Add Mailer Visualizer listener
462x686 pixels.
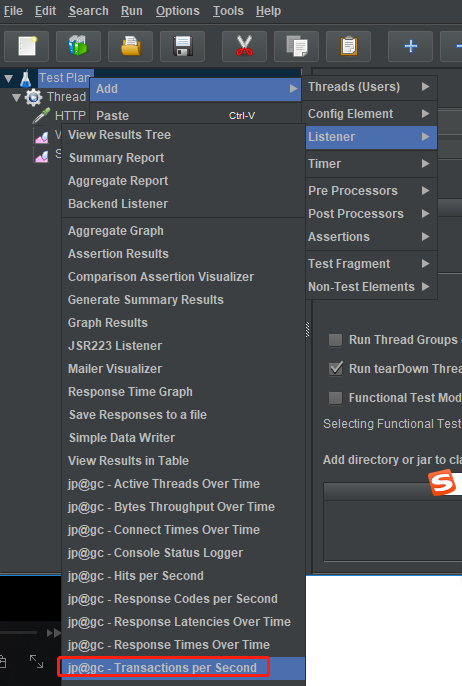[183, 369]
